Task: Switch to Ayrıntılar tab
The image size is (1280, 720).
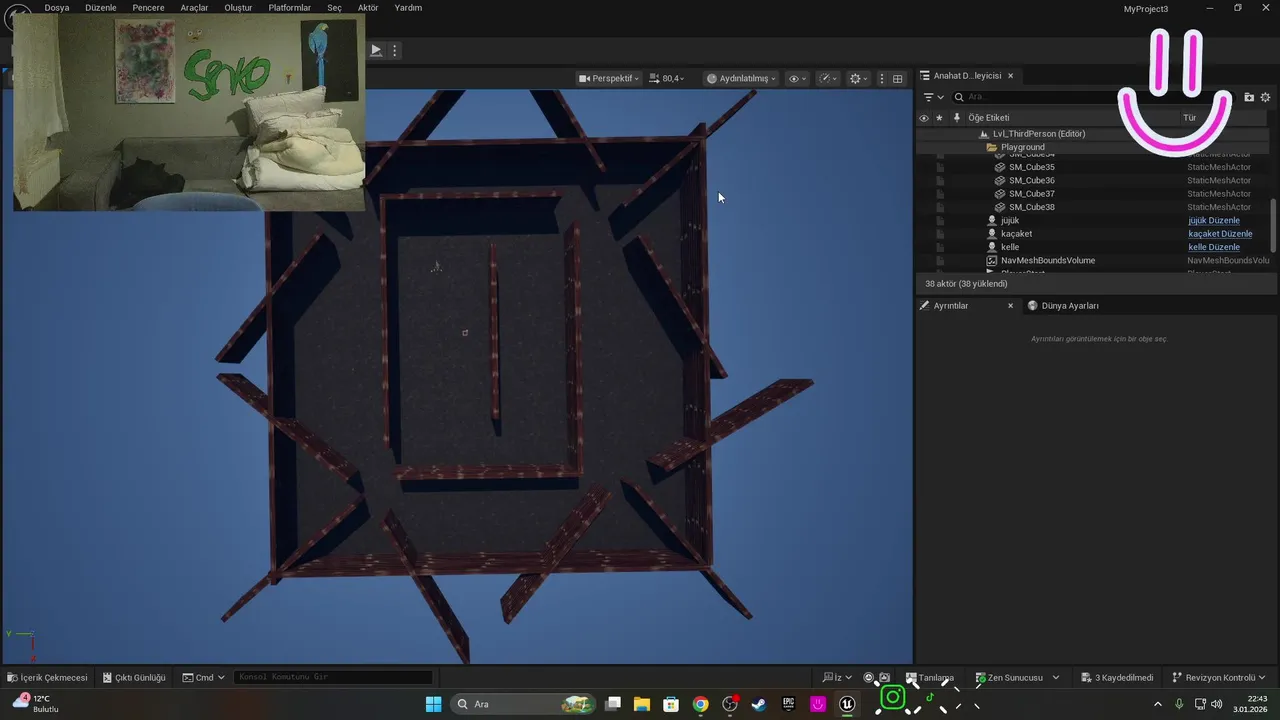Action: (950, 306)
